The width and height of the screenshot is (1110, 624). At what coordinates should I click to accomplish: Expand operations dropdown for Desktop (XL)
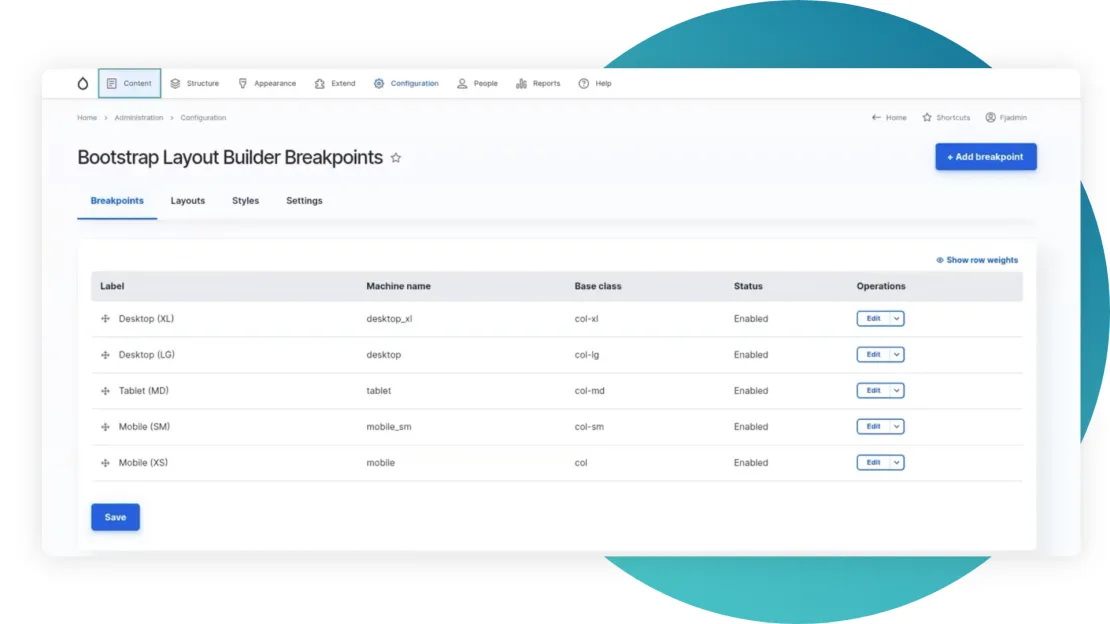(897, 319)
